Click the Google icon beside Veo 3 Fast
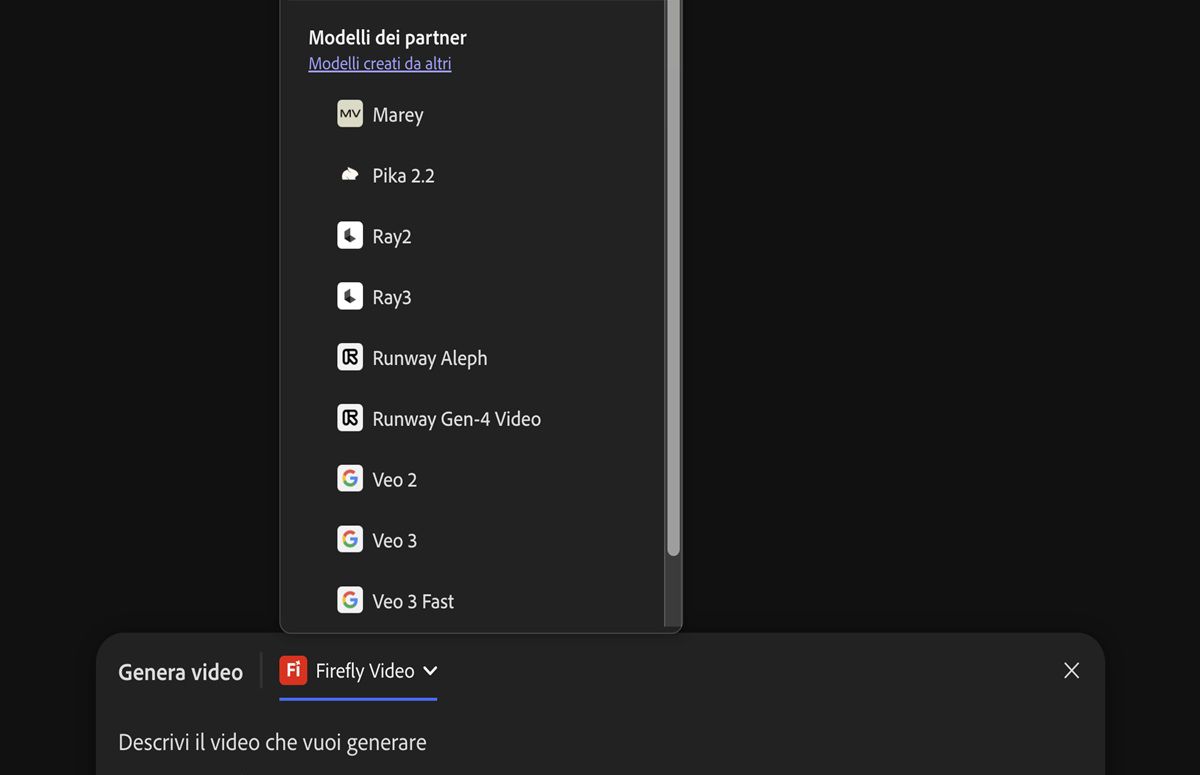Image resolution: width=1200 pixels, height=775 pixels. pos(350,601)
